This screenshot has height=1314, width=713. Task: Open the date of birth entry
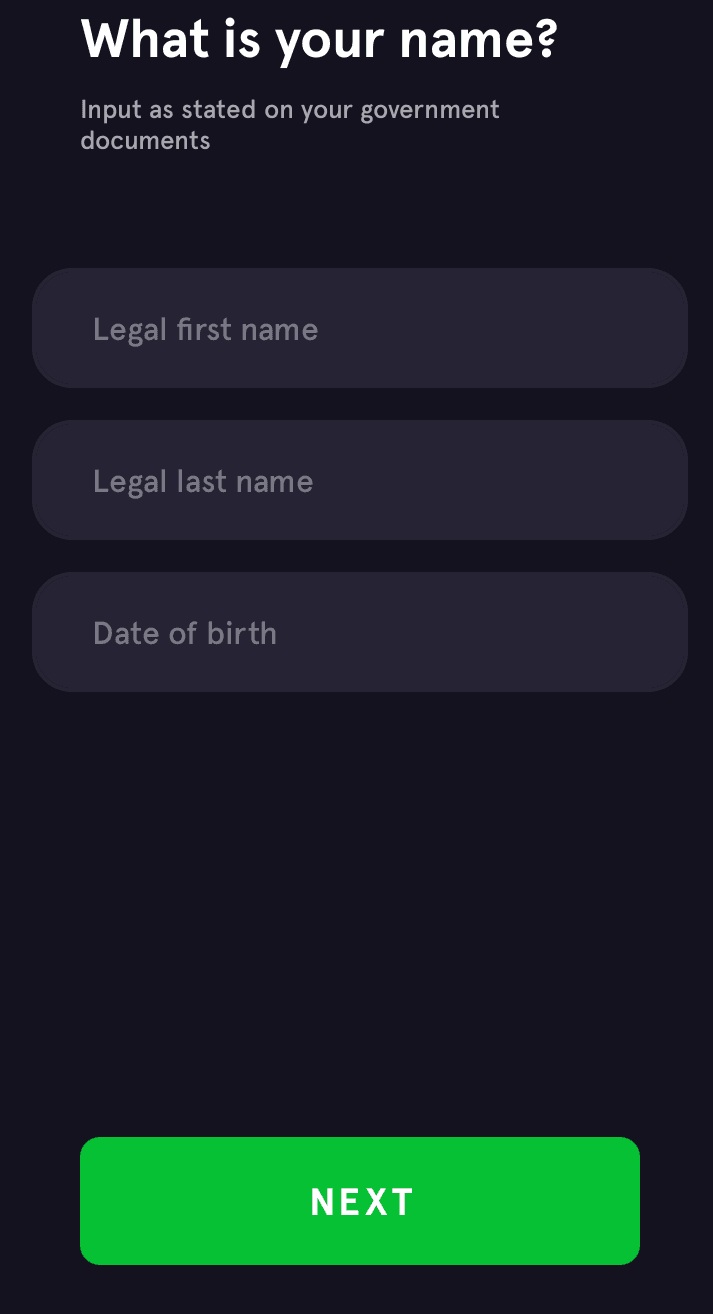360,632
